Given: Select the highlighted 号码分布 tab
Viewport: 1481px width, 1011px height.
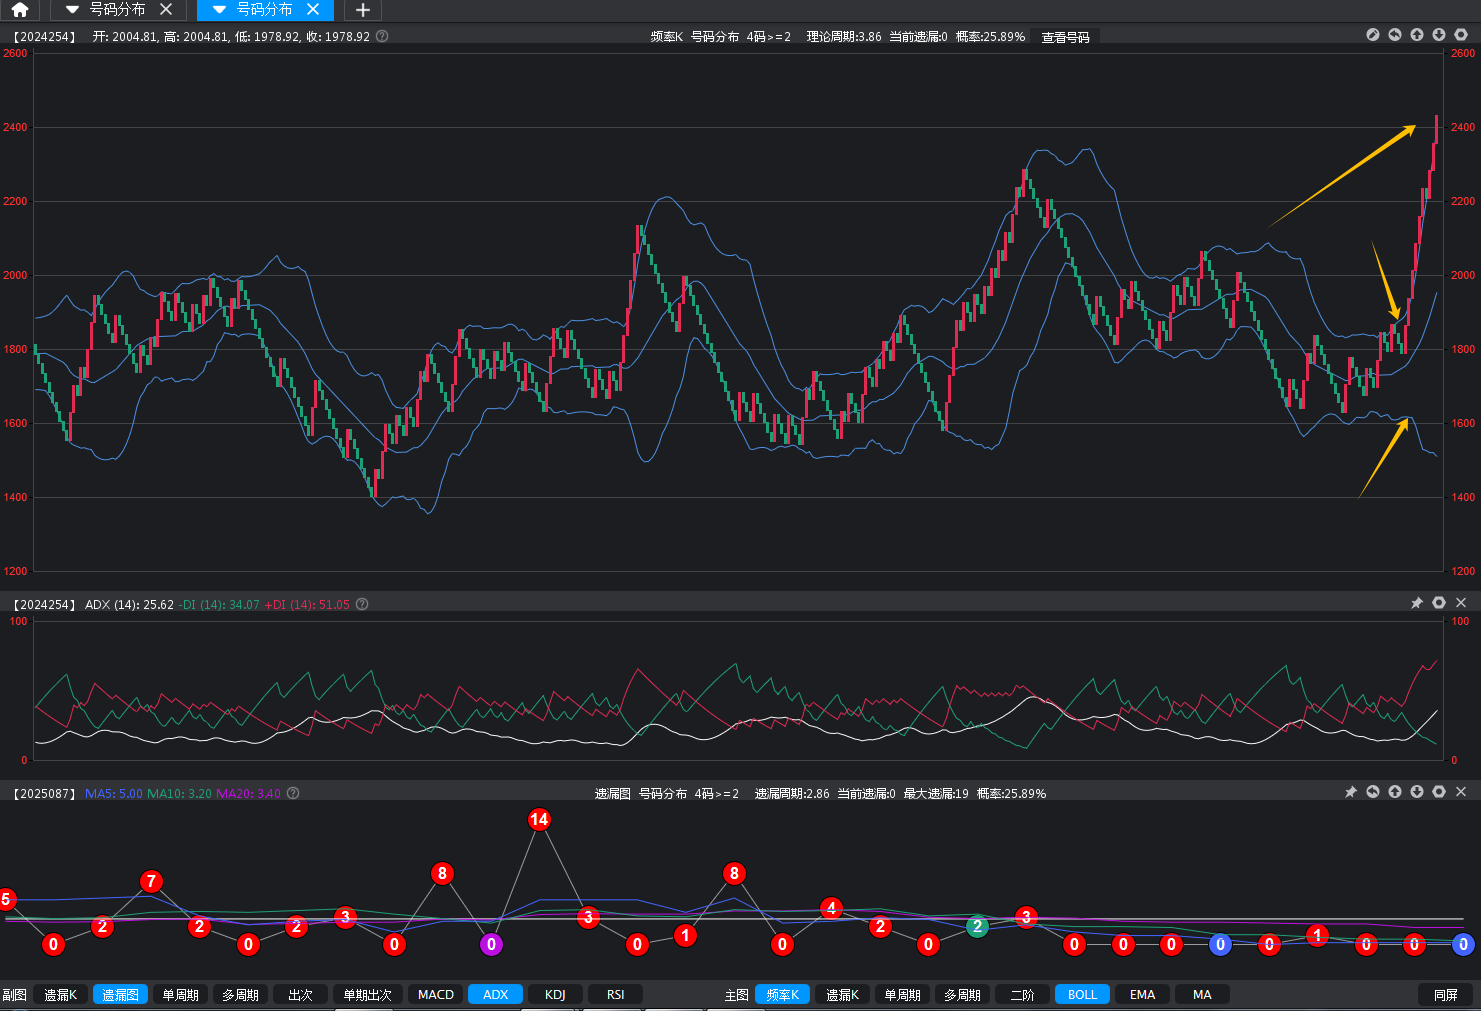Looking at the screenshot, I should click(x=264, y=9).
